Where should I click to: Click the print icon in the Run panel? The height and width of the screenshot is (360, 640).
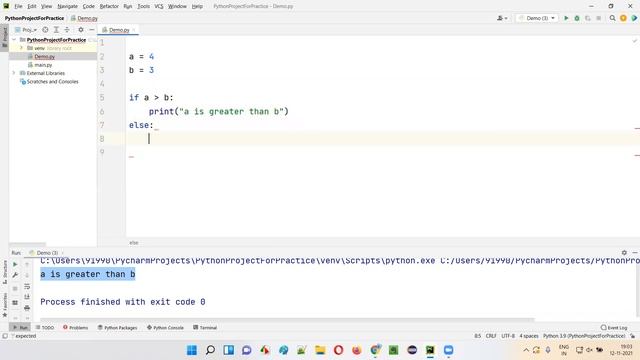pos(27,308)
